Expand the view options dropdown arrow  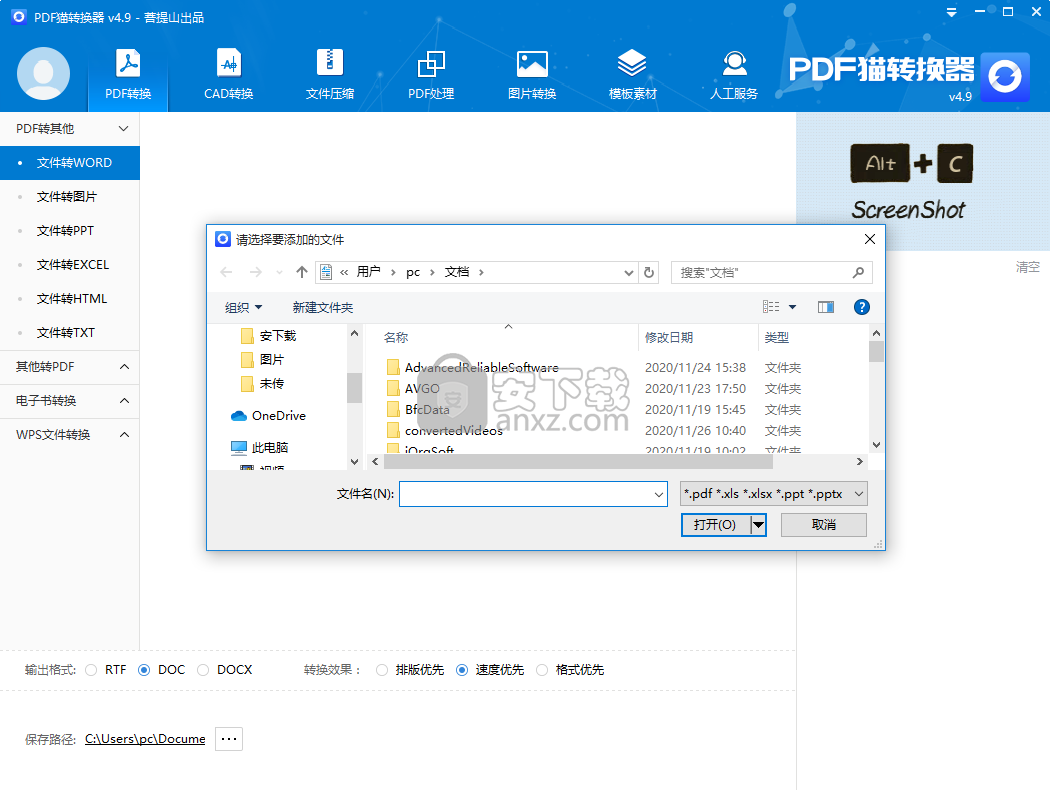pyautogui.click(x=792, y=307)
